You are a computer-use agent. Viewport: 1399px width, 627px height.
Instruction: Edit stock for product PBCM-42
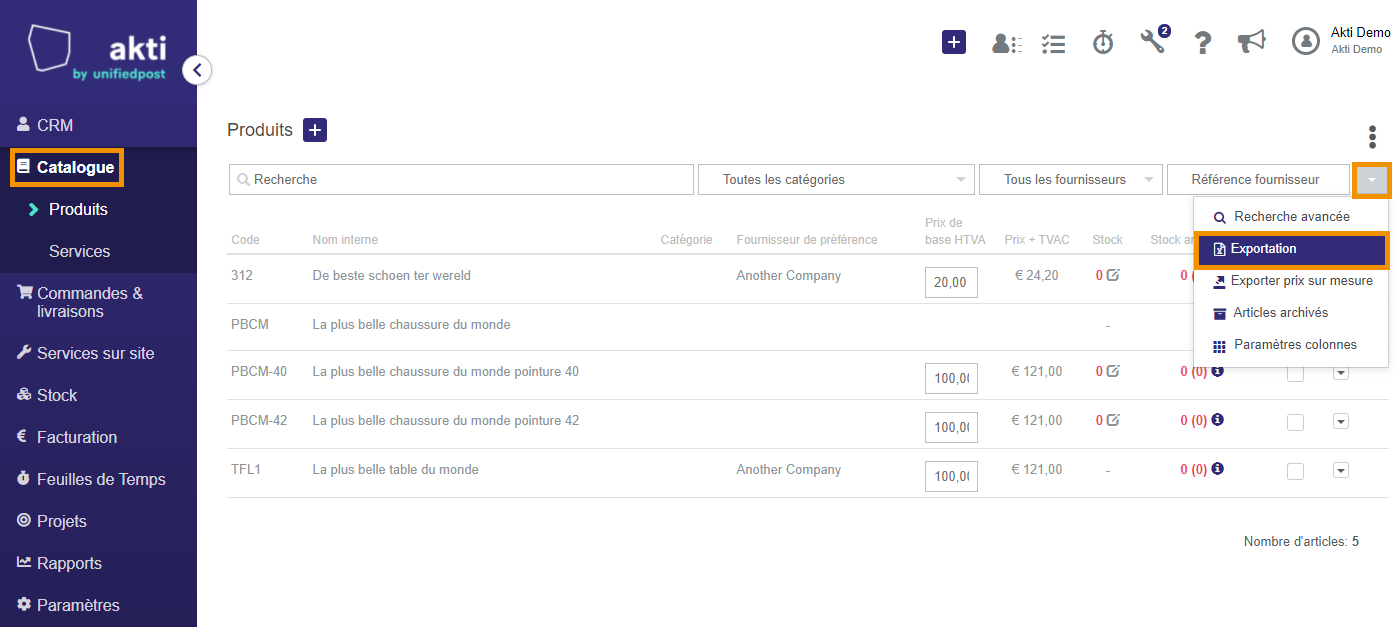click(1113, 420)
